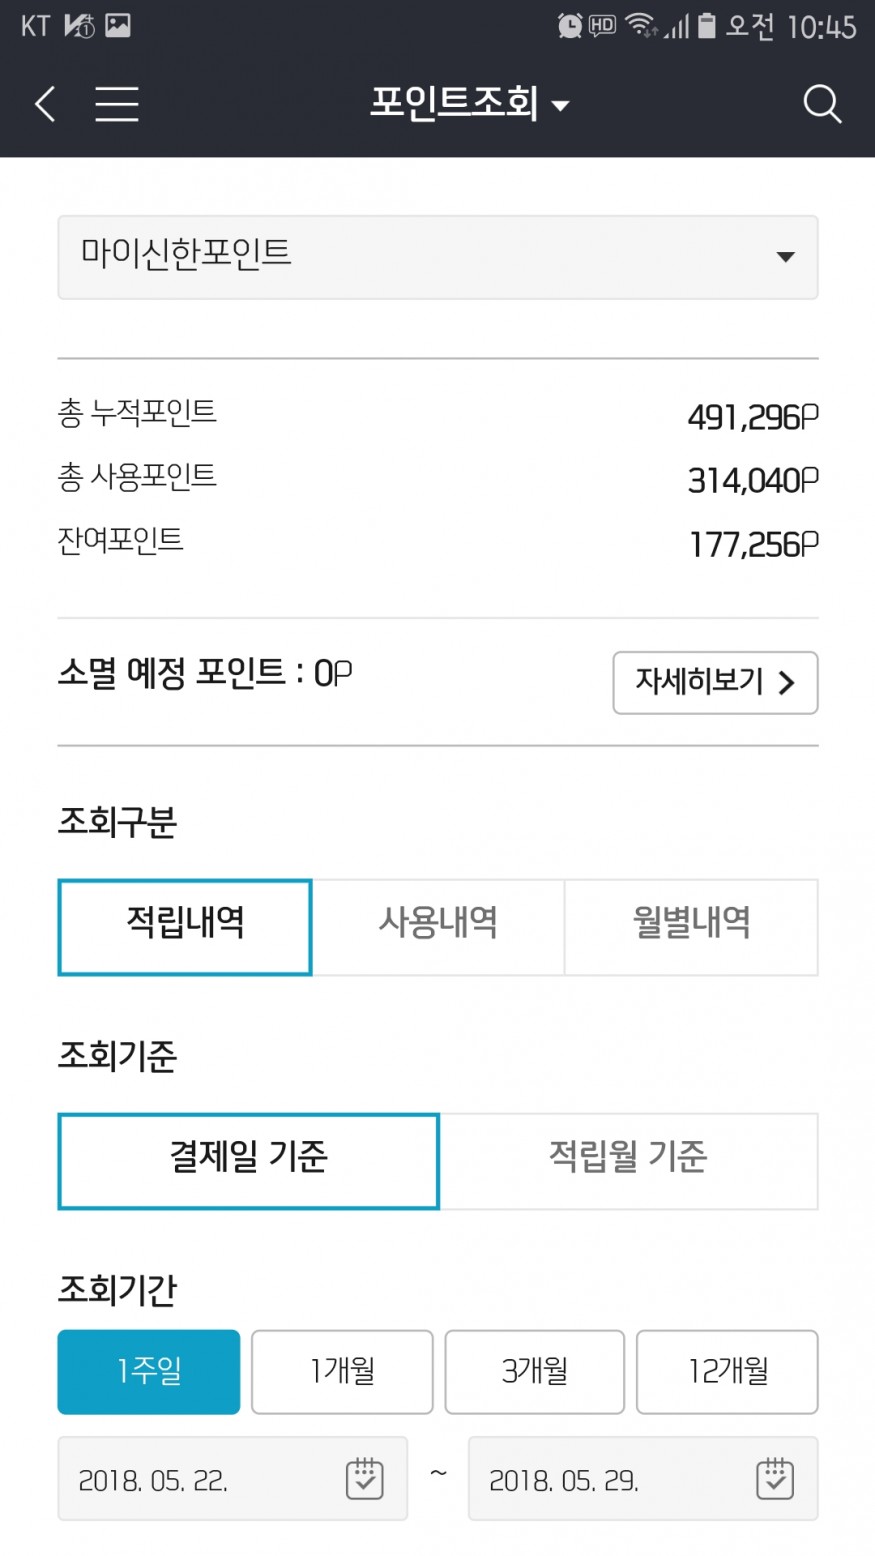Switch to the 사용내역 tab
The image size is (875, 1556).
point(438,926)
